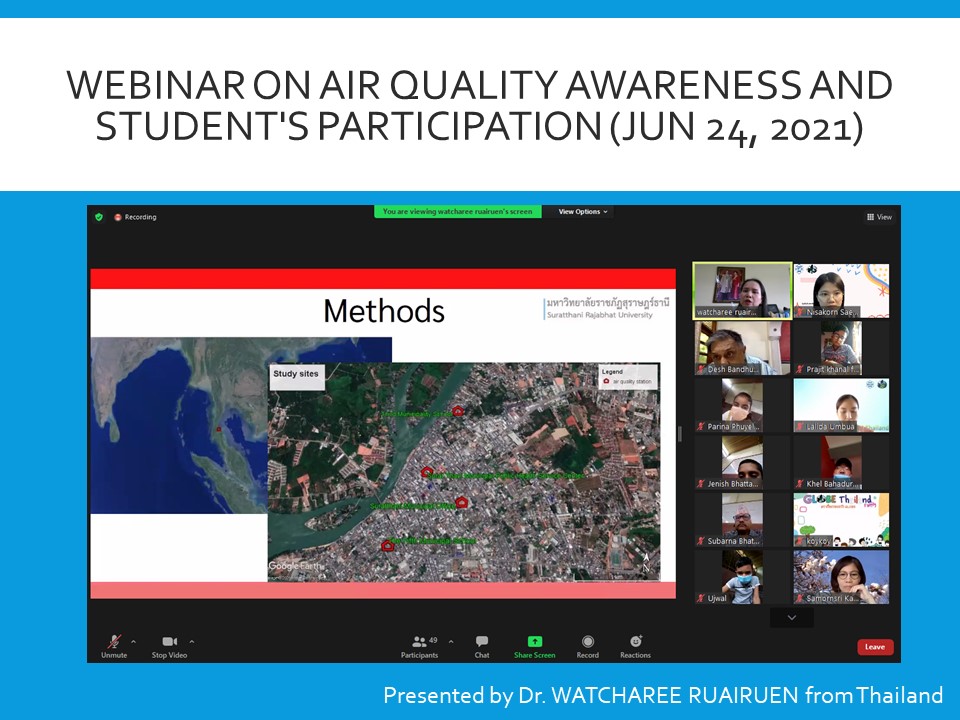Viewport: 960px width, 720px height.
Task: Click the green Share Screen icon
Action: [x=534, y=641]
